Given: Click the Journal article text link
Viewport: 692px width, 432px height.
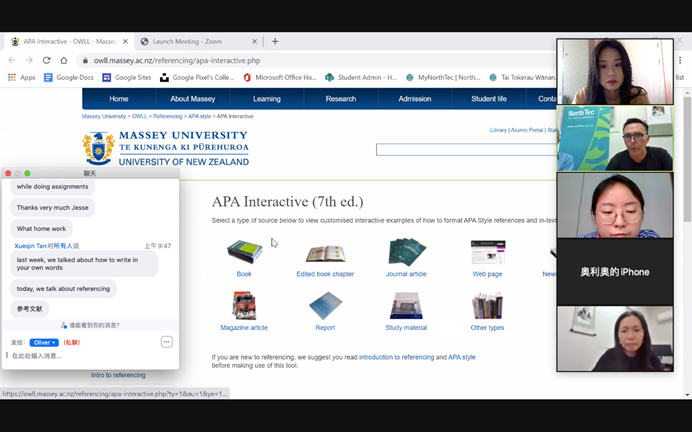Looking at the screenshot, I should pyautogui.click(x=406, y=274).
